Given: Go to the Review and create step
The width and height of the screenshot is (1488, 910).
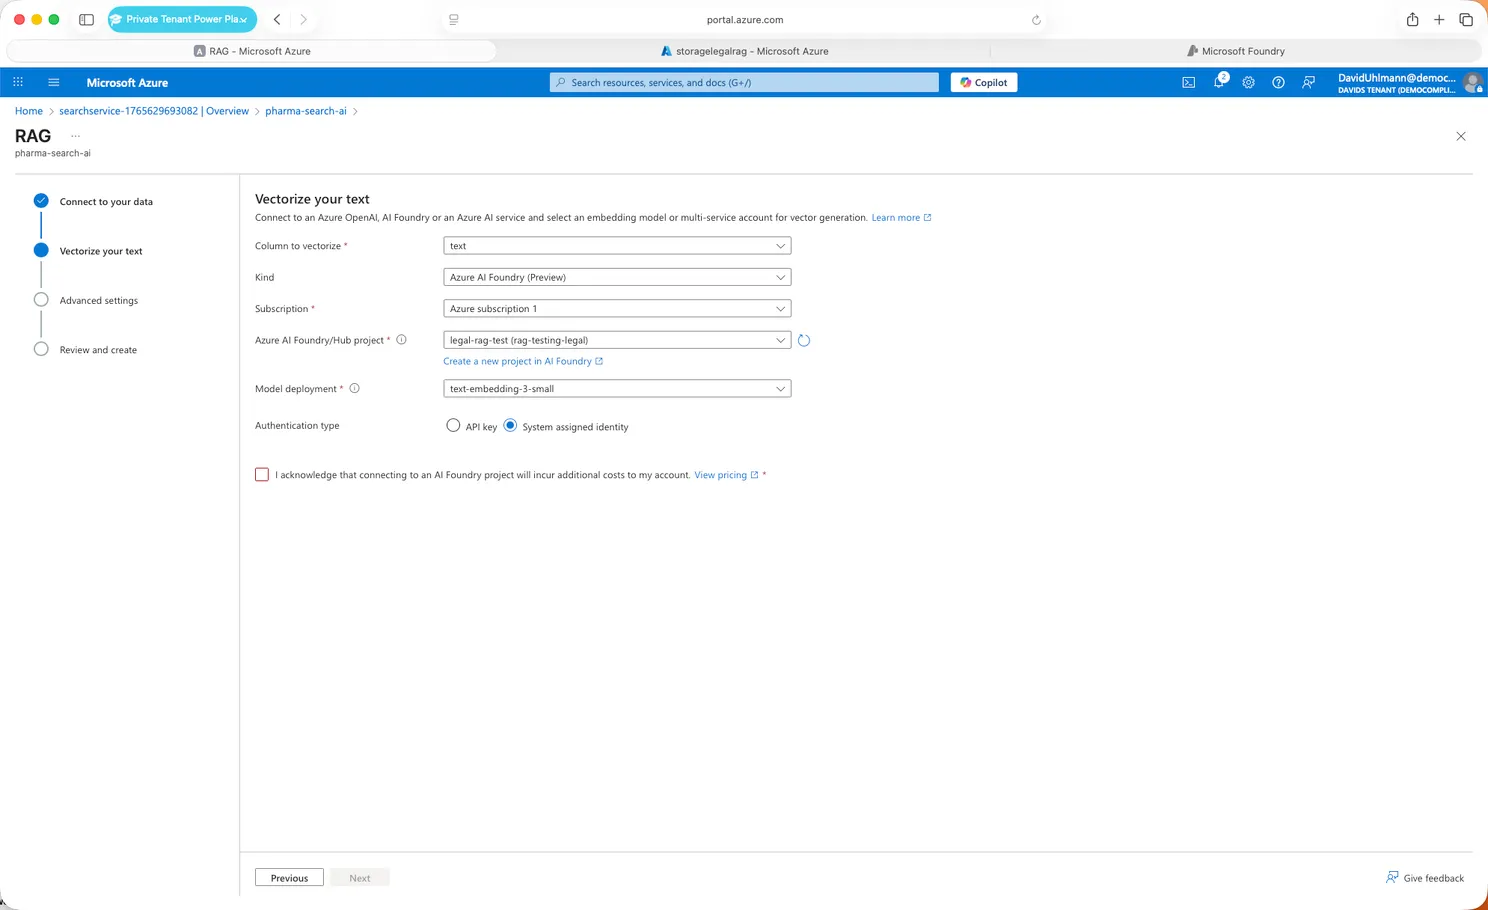Looking at the screenshot, I should click(x=98, y=350).
